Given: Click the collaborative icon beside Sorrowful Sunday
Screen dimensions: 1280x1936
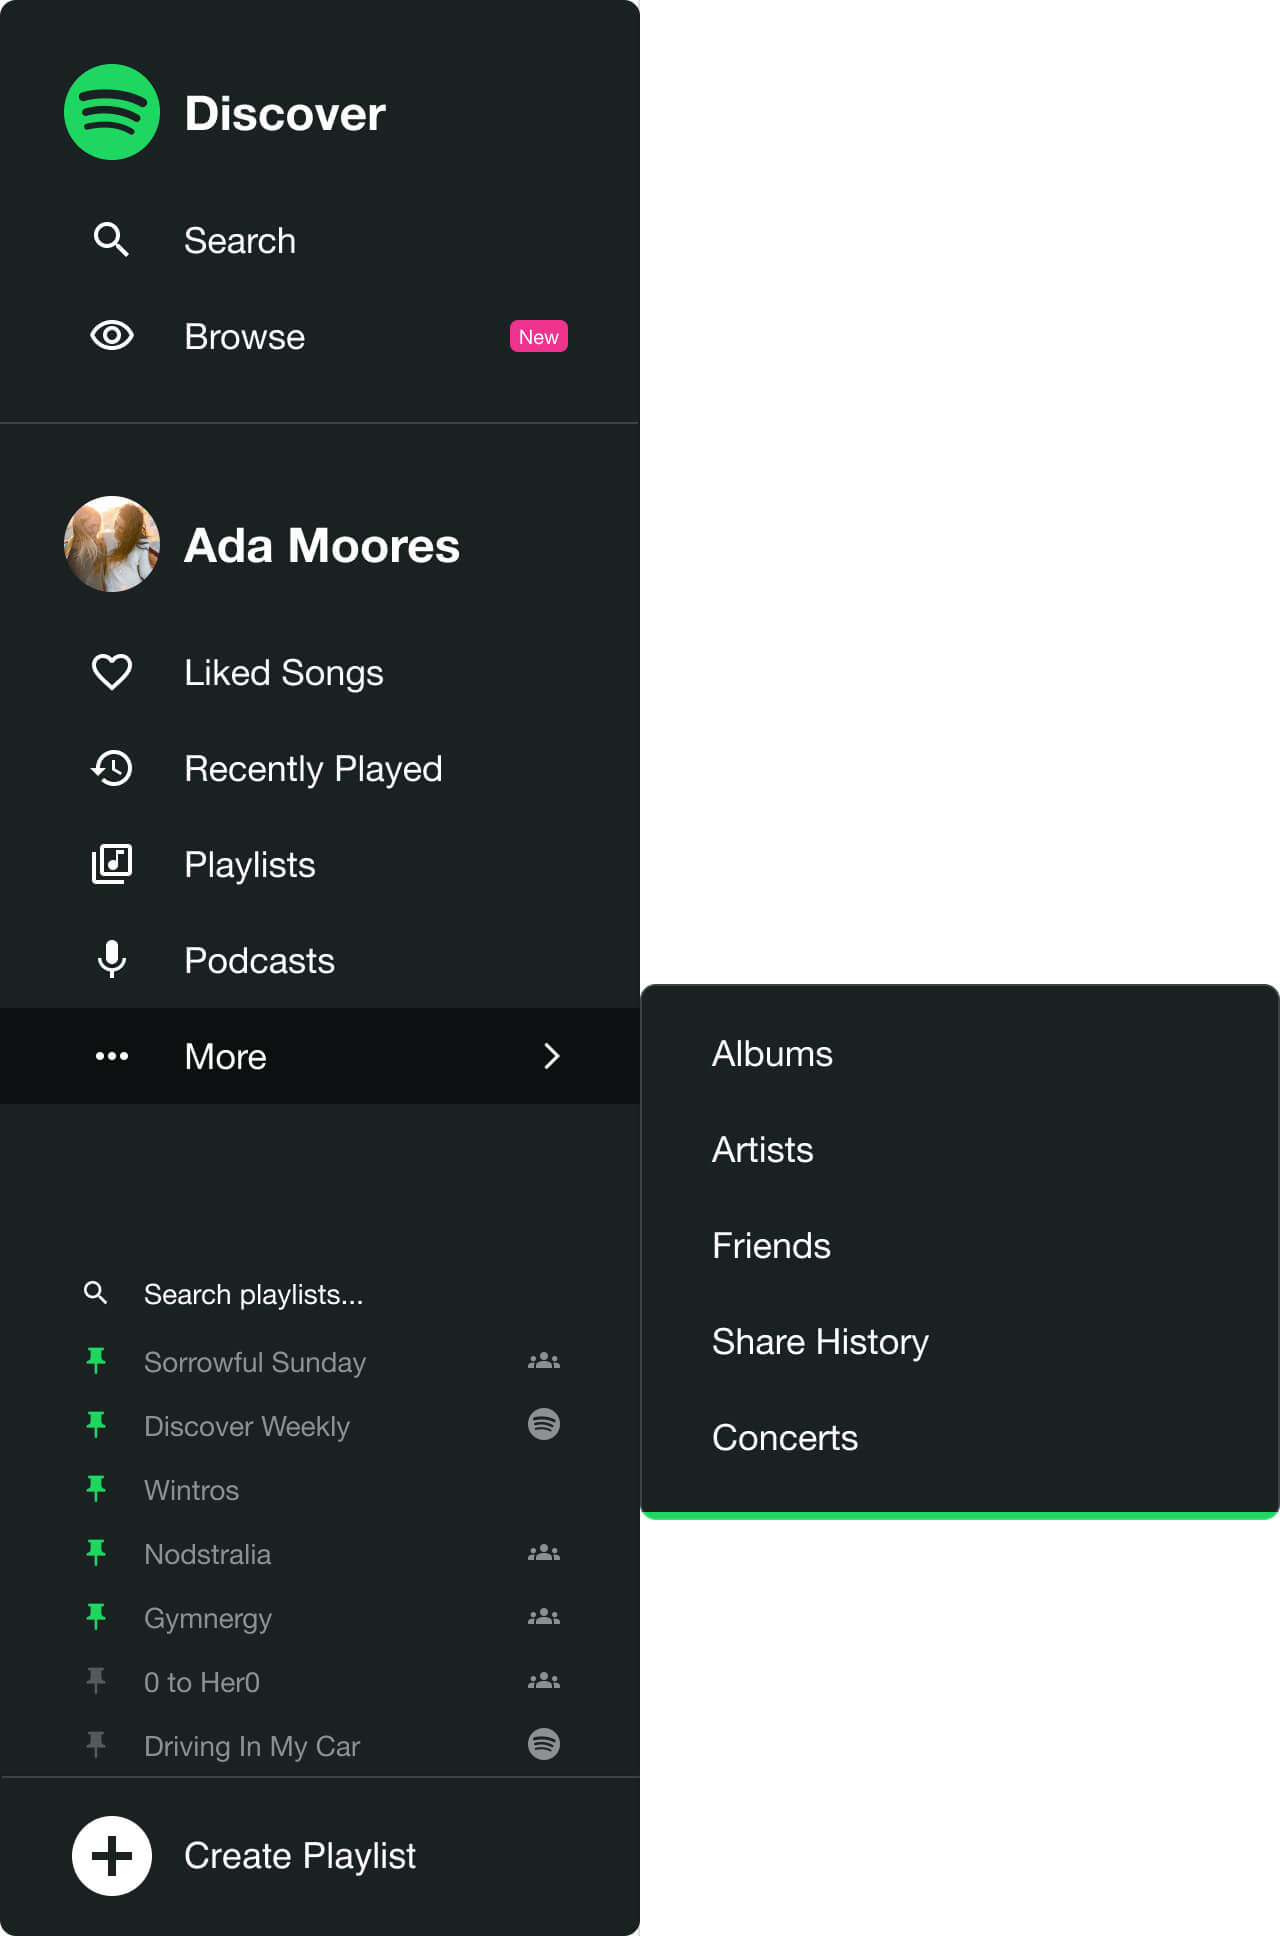Looking at the screenshot, I should [544, 1361].
